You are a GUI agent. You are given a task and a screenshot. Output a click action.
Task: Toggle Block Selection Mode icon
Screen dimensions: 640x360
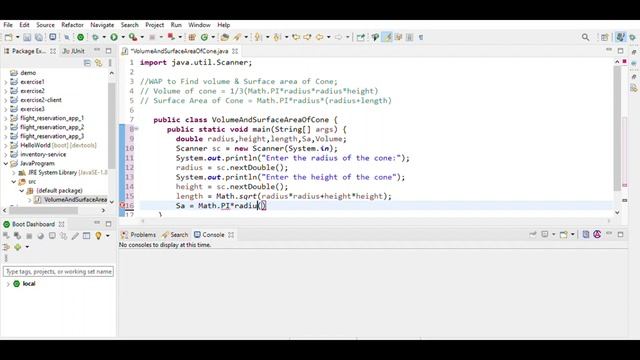[x=410, y=37]
